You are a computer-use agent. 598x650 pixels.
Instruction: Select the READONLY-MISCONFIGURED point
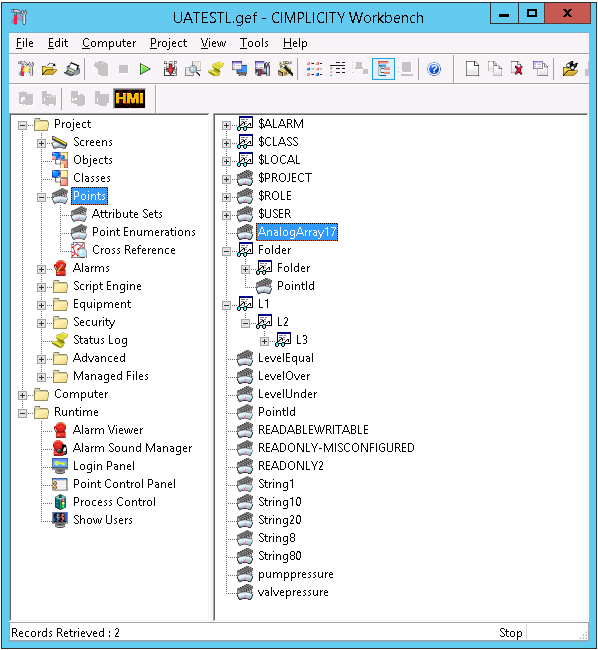click(x=336, y=448)
